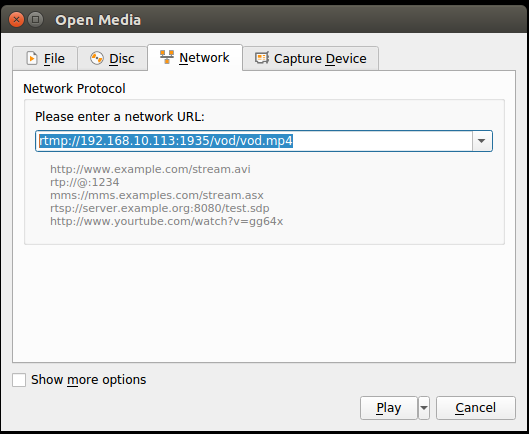
Task: Open the File tab
Action: tap(45, 59)
